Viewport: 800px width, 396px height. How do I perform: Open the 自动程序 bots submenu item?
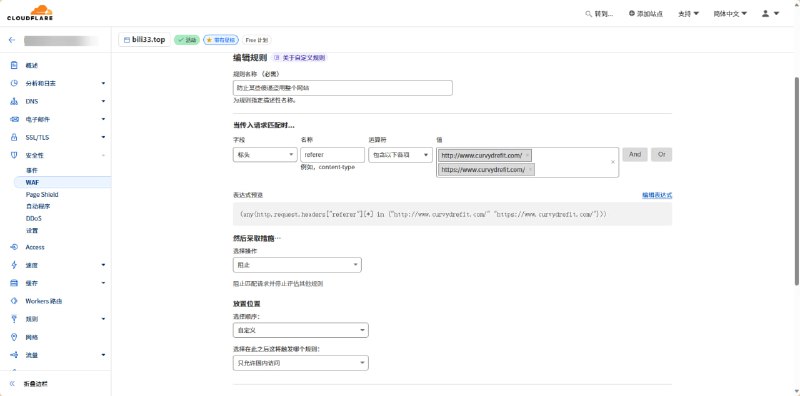(38, 206)
